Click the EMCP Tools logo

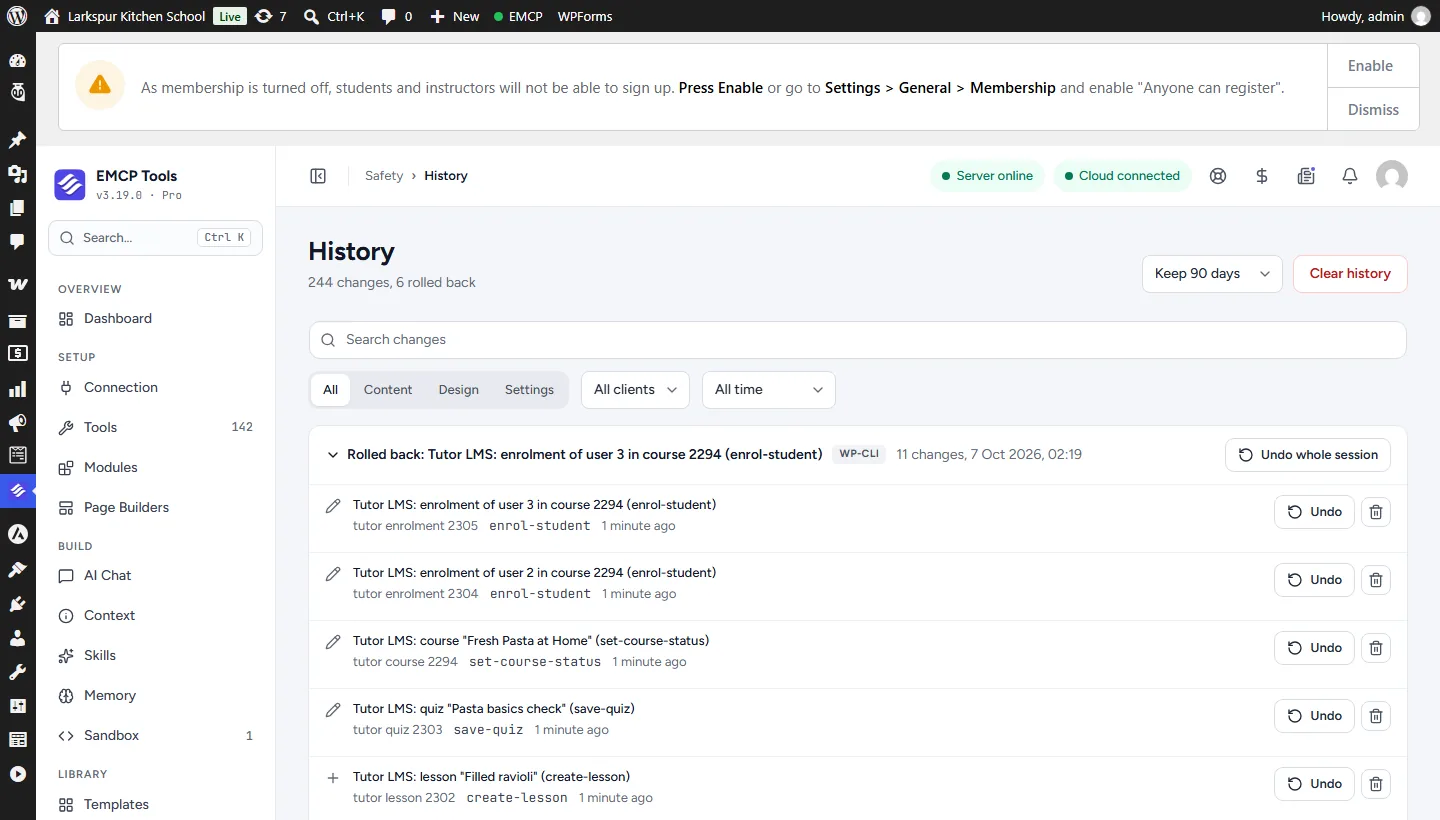pyautogui.click(x=70, y=184)
